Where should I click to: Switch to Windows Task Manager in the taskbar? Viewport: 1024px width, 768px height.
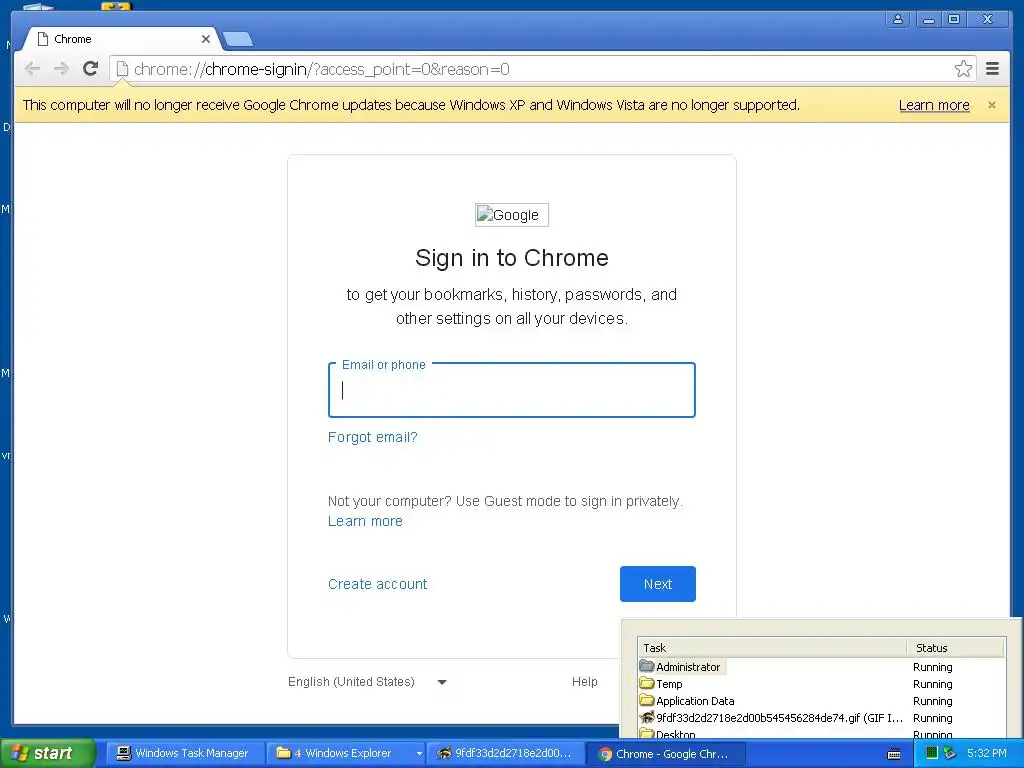[184, 753]
